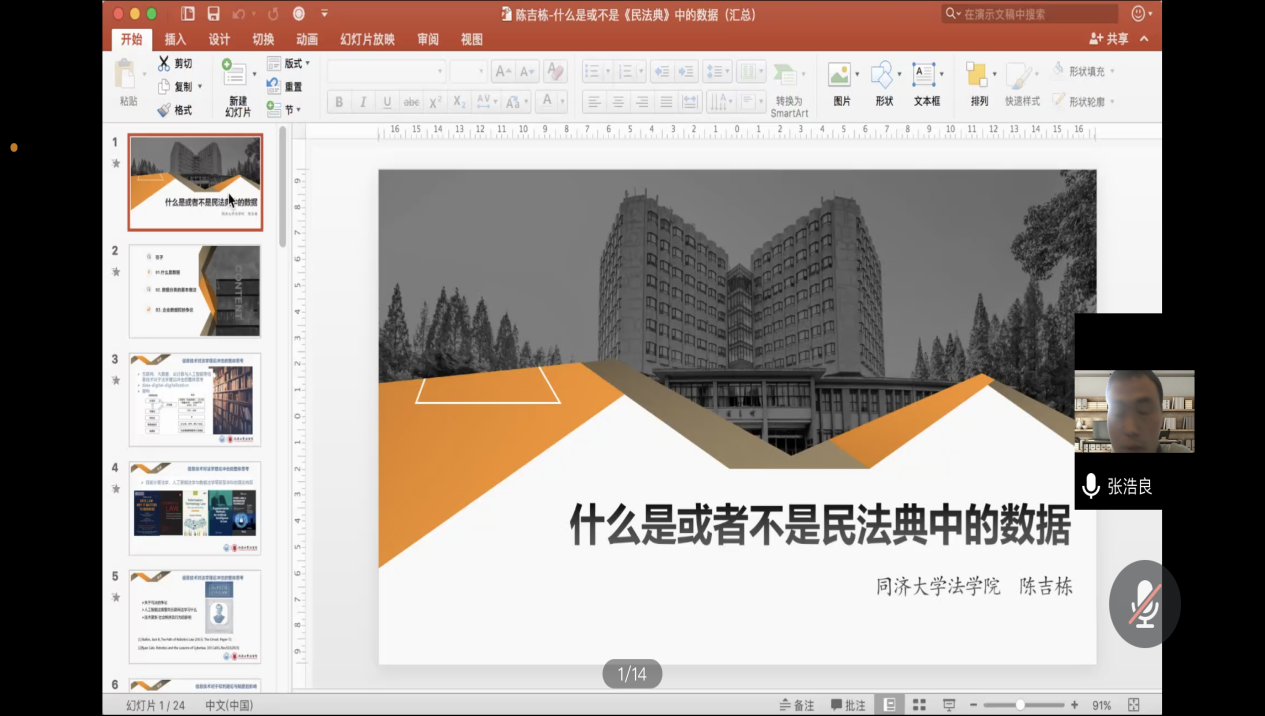Click the Cut (剪切) scissors icon
This screenshot has width=1265, height=716.
click(x=164, y=63)
